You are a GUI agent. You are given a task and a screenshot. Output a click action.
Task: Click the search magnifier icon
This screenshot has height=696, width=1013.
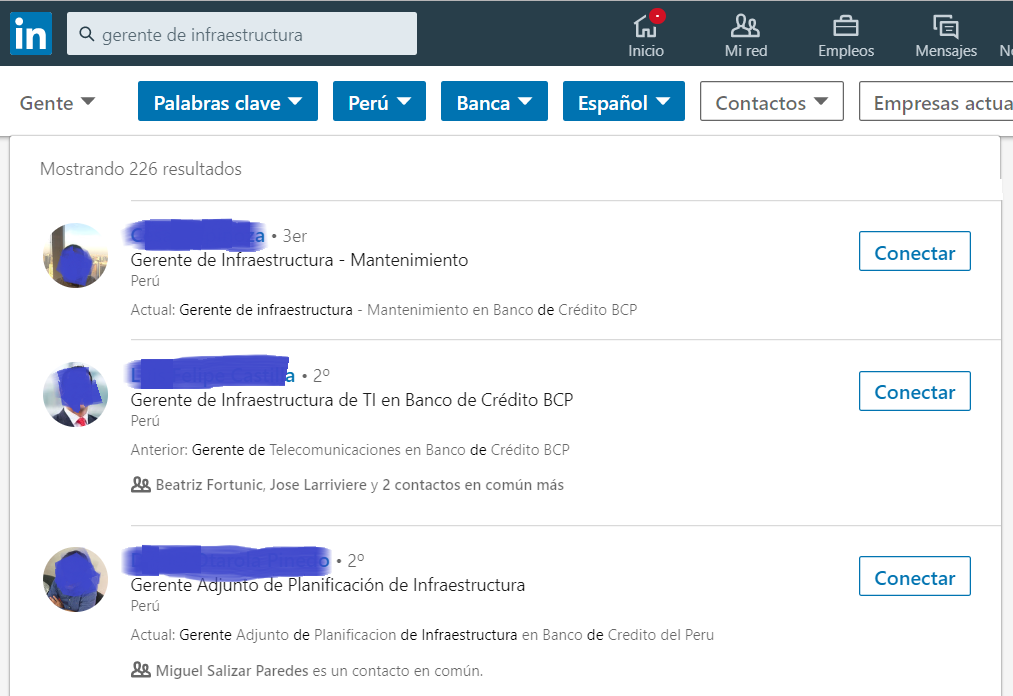87,35
